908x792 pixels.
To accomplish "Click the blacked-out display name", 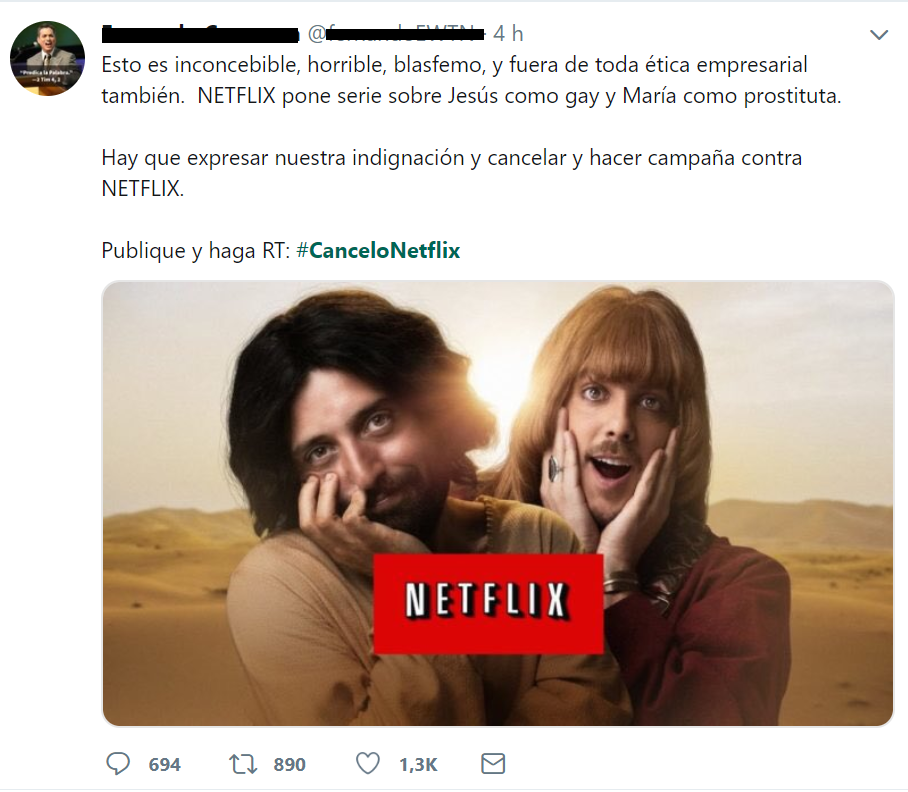I will tap(200, 34).
